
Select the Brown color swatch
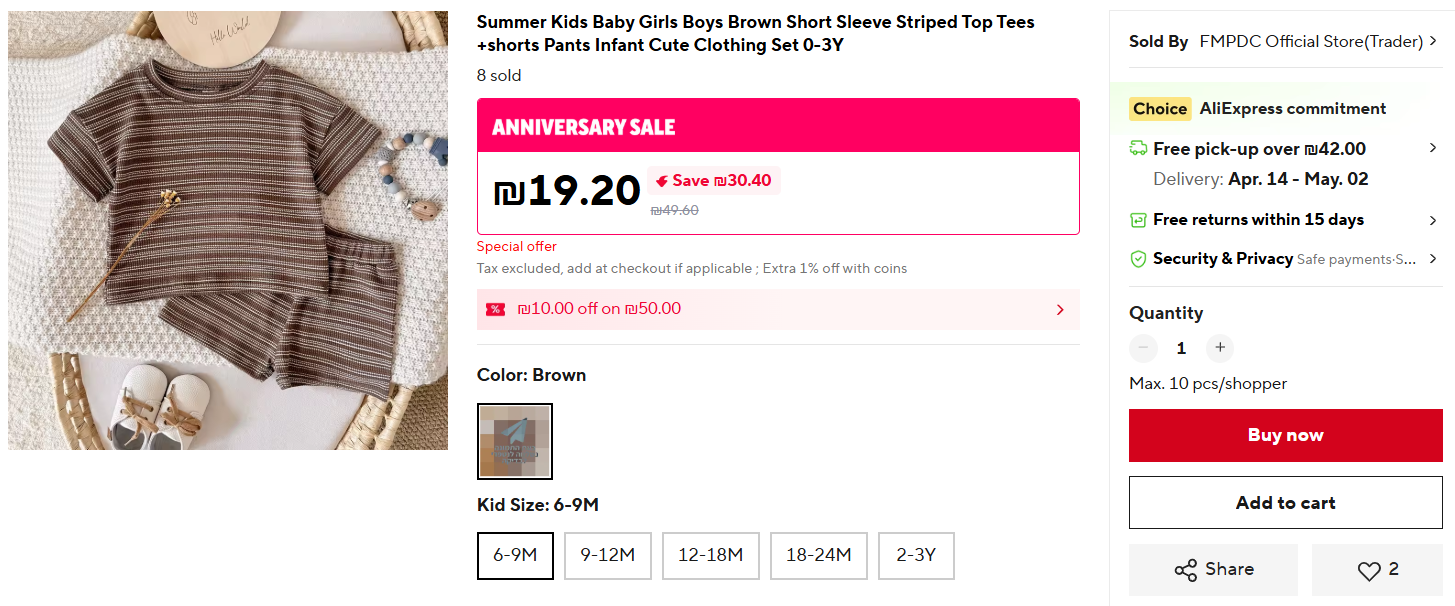[x=515, y=441]
